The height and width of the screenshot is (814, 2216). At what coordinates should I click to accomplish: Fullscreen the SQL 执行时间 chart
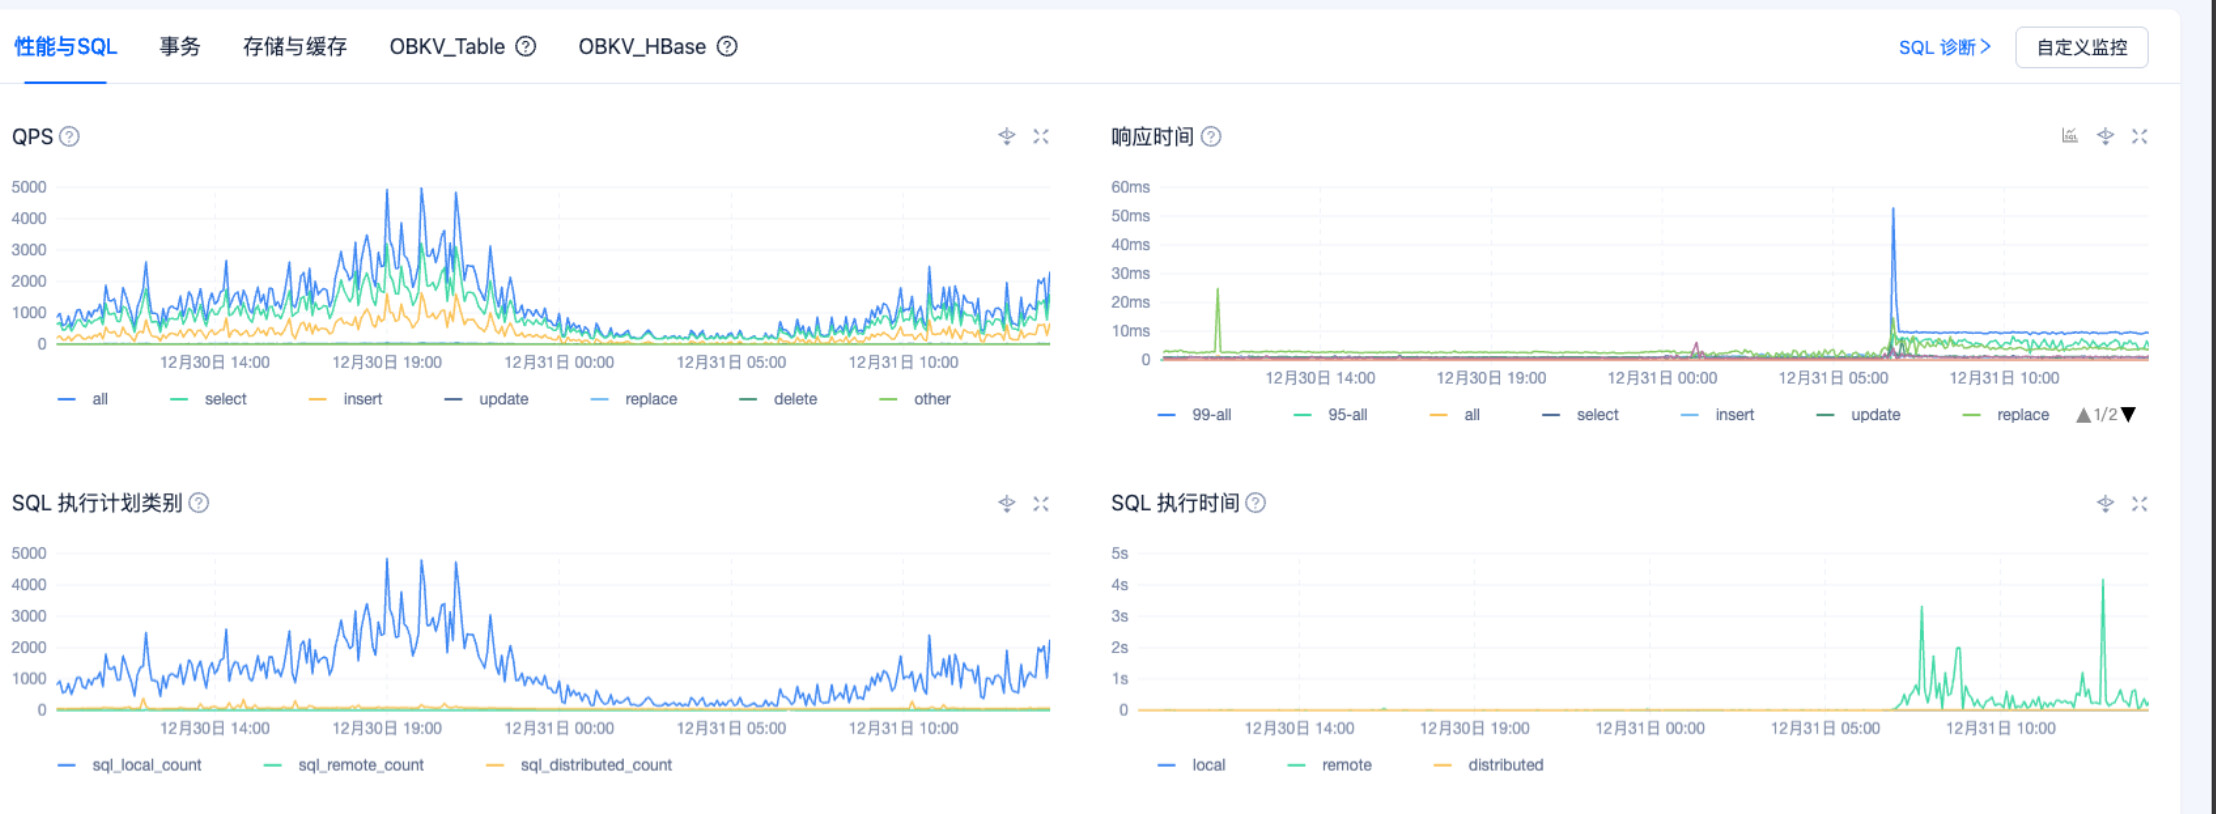coord(2139,503)
